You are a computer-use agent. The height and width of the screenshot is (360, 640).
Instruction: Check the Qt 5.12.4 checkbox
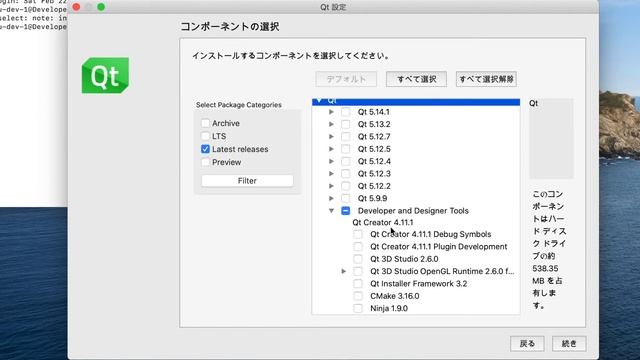(x=345, y=161)
